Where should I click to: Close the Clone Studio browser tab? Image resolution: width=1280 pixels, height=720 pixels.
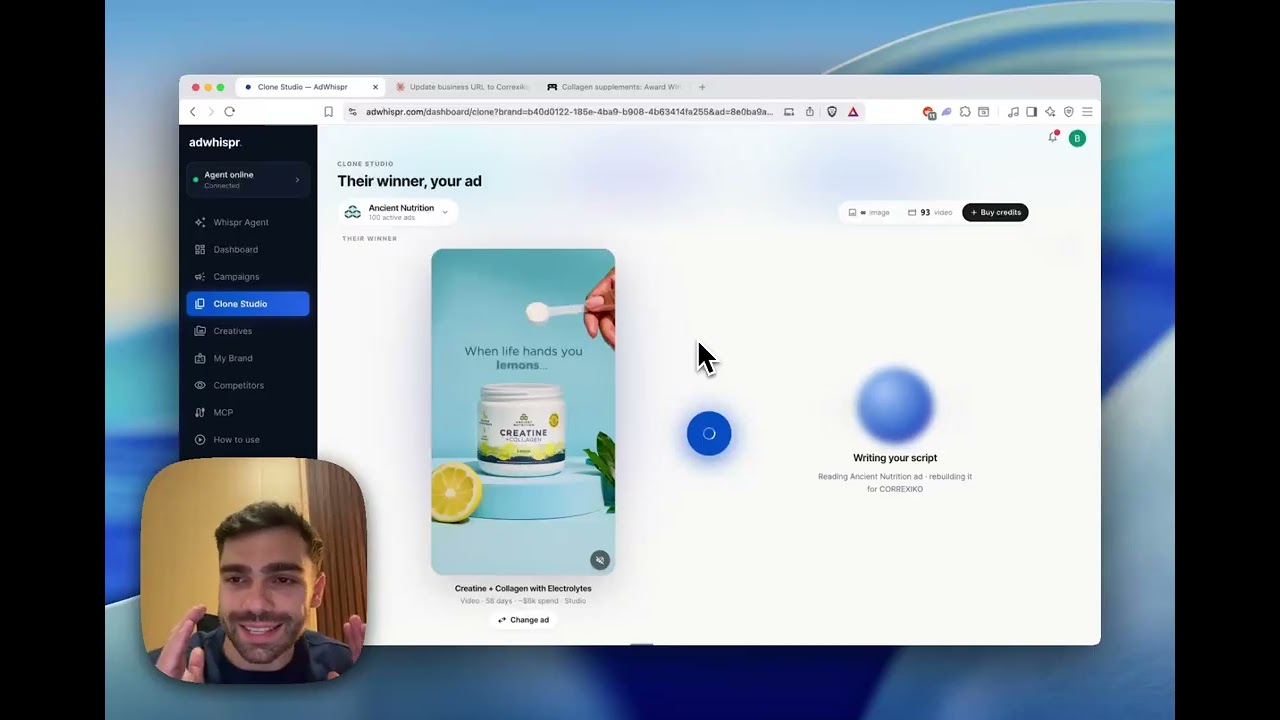tap(375, 87)
